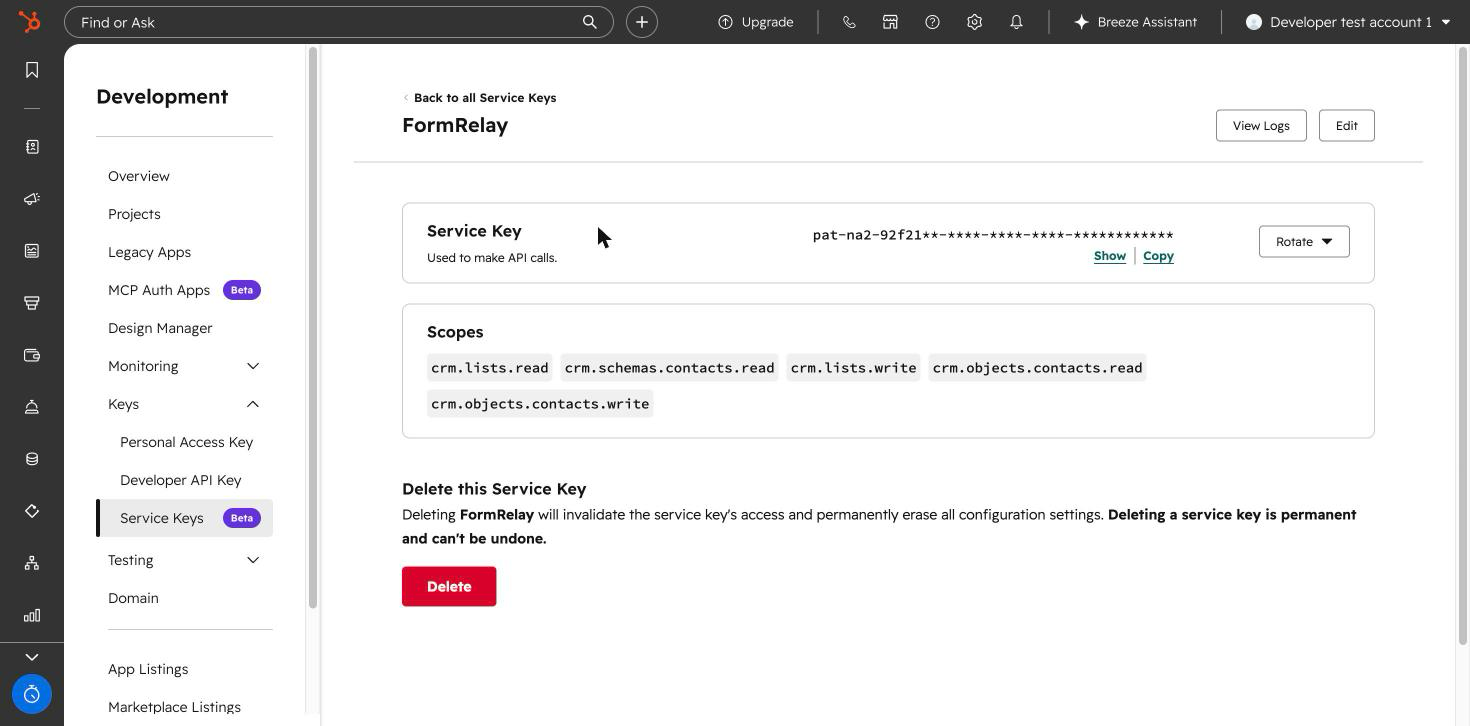The height and width of the screenshot is (726, 1470).
Task: Select Service Keys in sidebar
Action: tap(184, 518)
